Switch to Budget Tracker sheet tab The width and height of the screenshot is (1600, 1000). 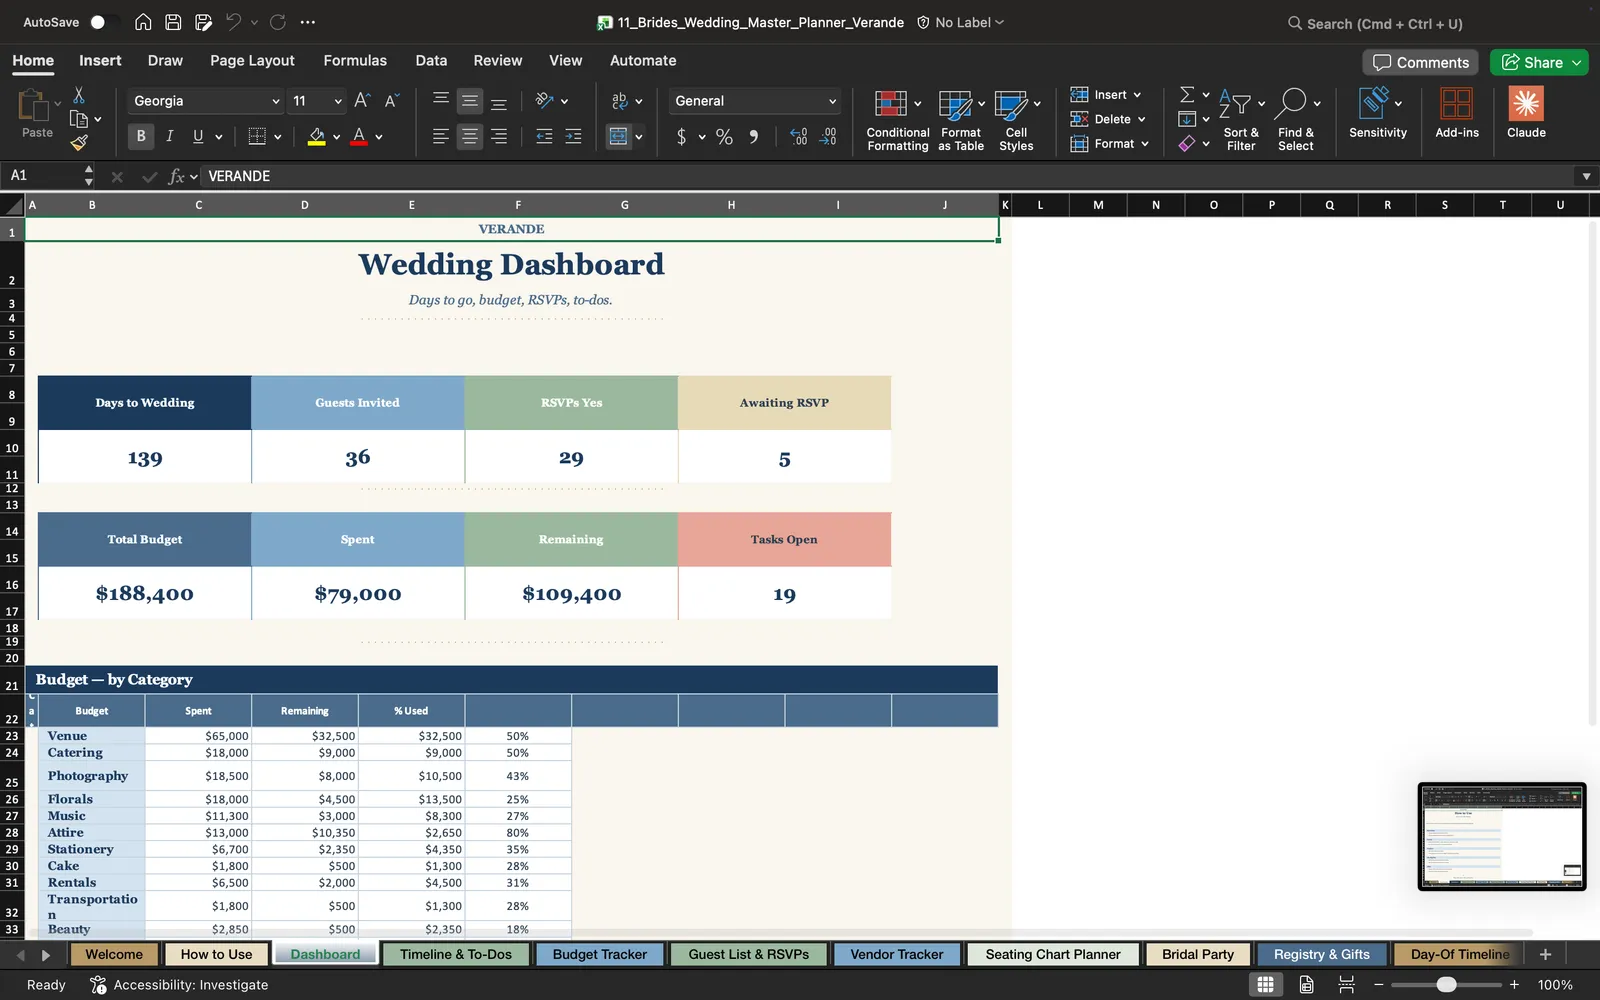click(x=600, y=954)
